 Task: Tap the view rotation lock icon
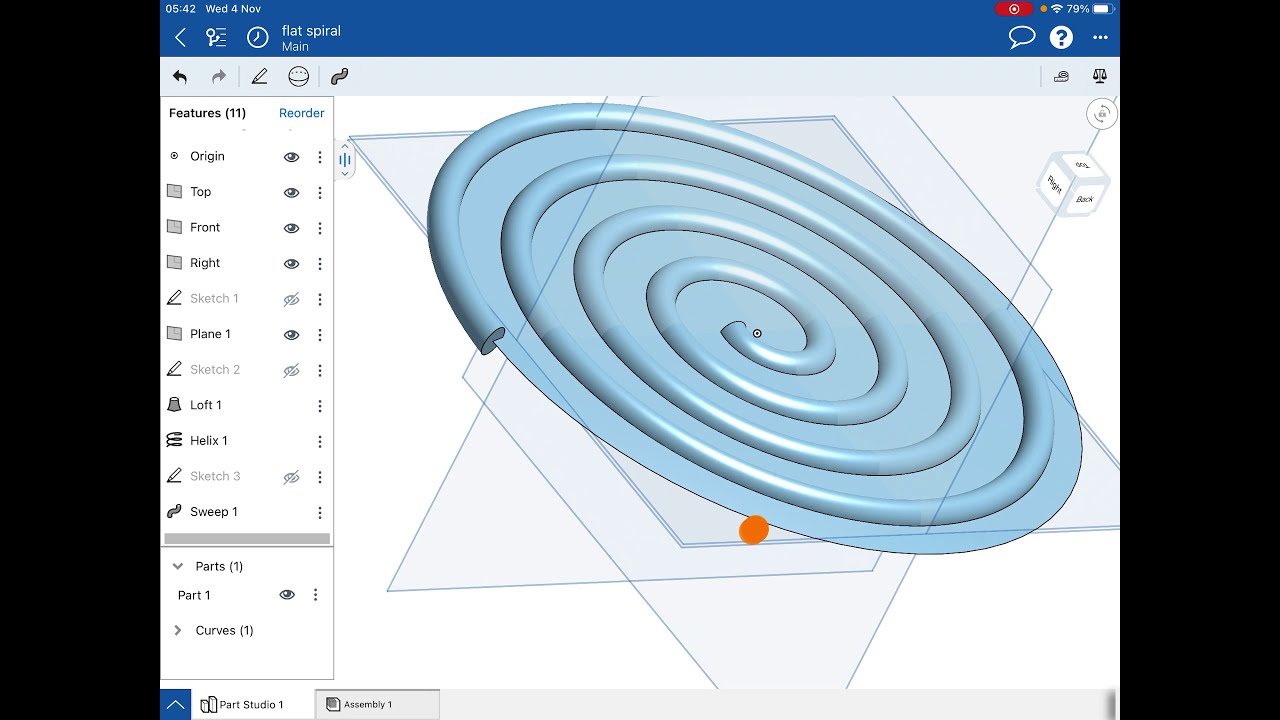(x=1101, y=114)
